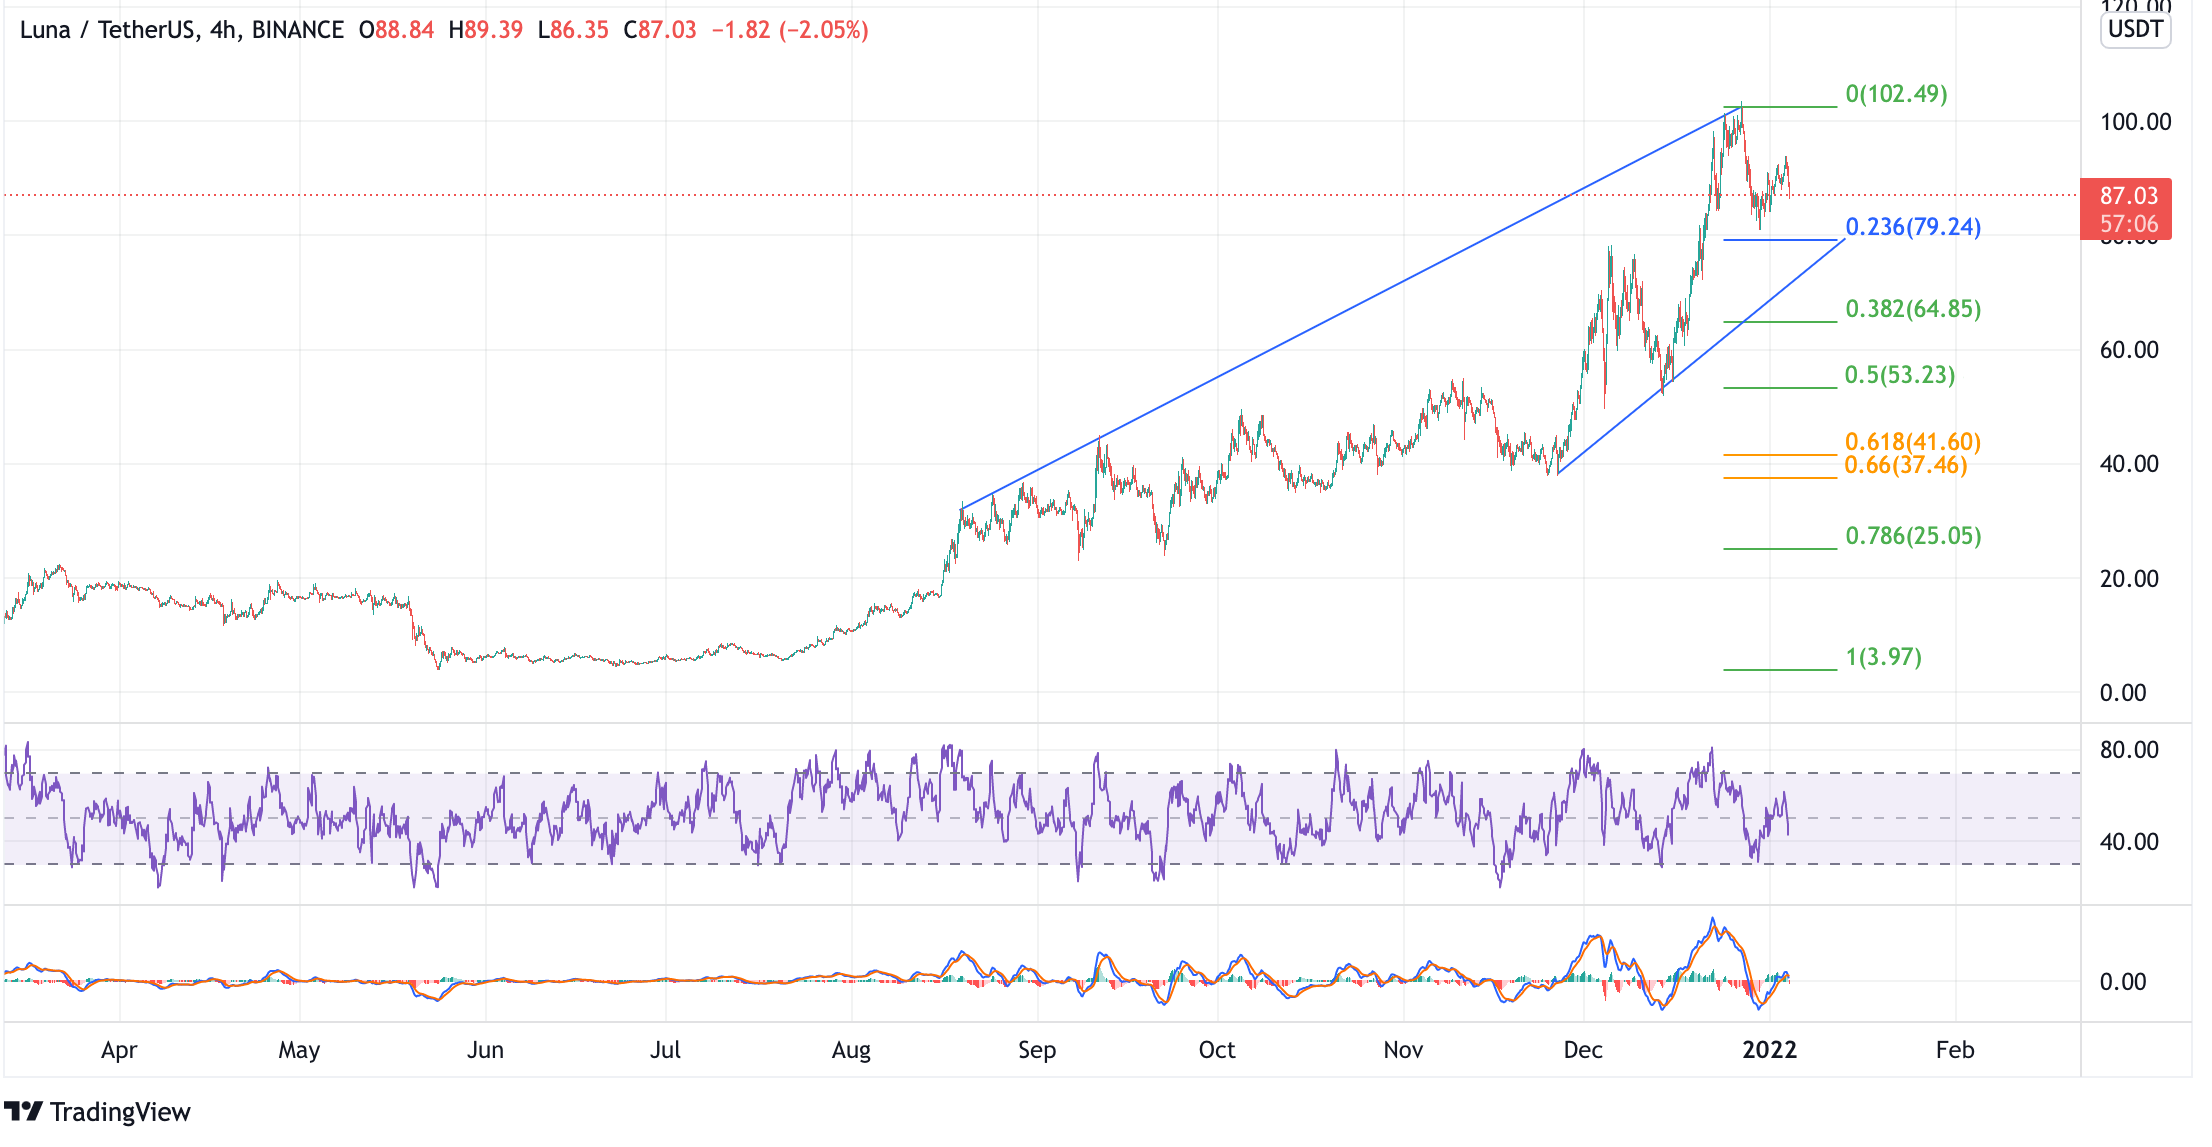Click the -1.82 (-2.05%) change value
2212x1147 pixels.
tap(789, 30)
